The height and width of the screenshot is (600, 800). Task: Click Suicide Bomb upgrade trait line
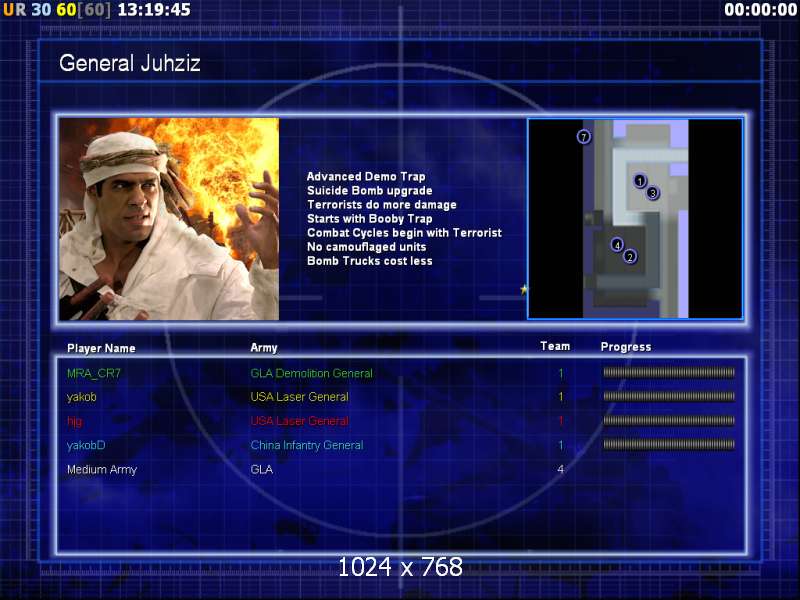click(369, 191)
